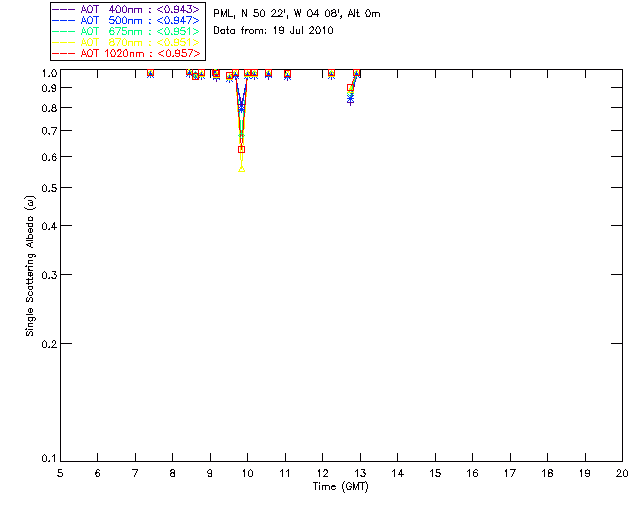Click the x-axis tick label 20
Viewport: 640px width, 512px height.
point(622,473)
